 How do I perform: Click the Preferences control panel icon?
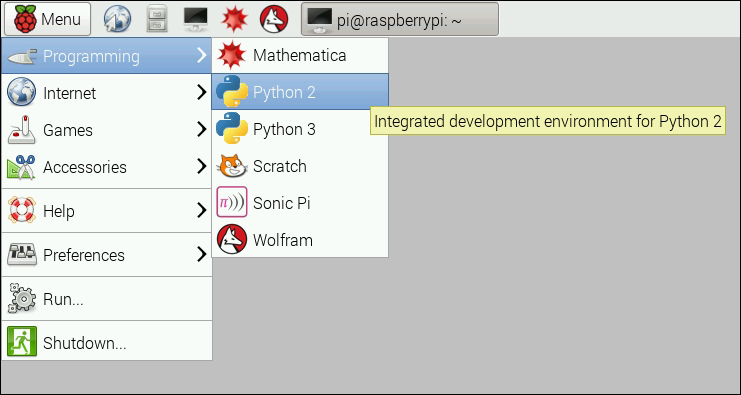21,255
